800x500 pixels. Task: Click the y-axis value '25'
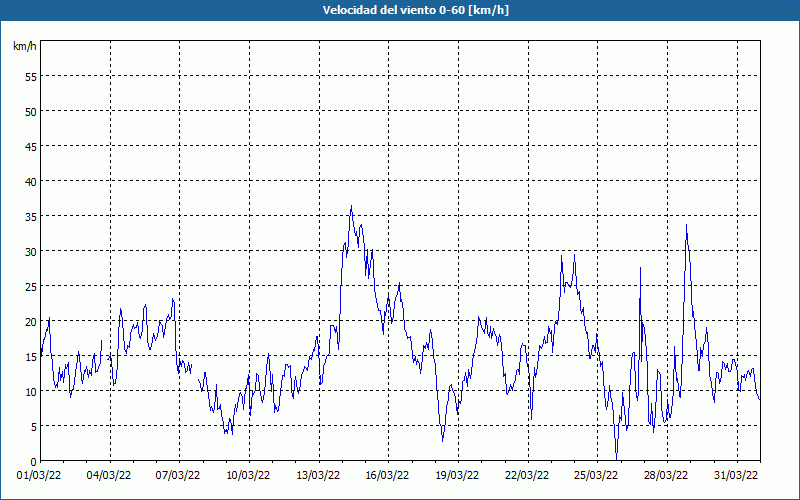tap(31, 287)
